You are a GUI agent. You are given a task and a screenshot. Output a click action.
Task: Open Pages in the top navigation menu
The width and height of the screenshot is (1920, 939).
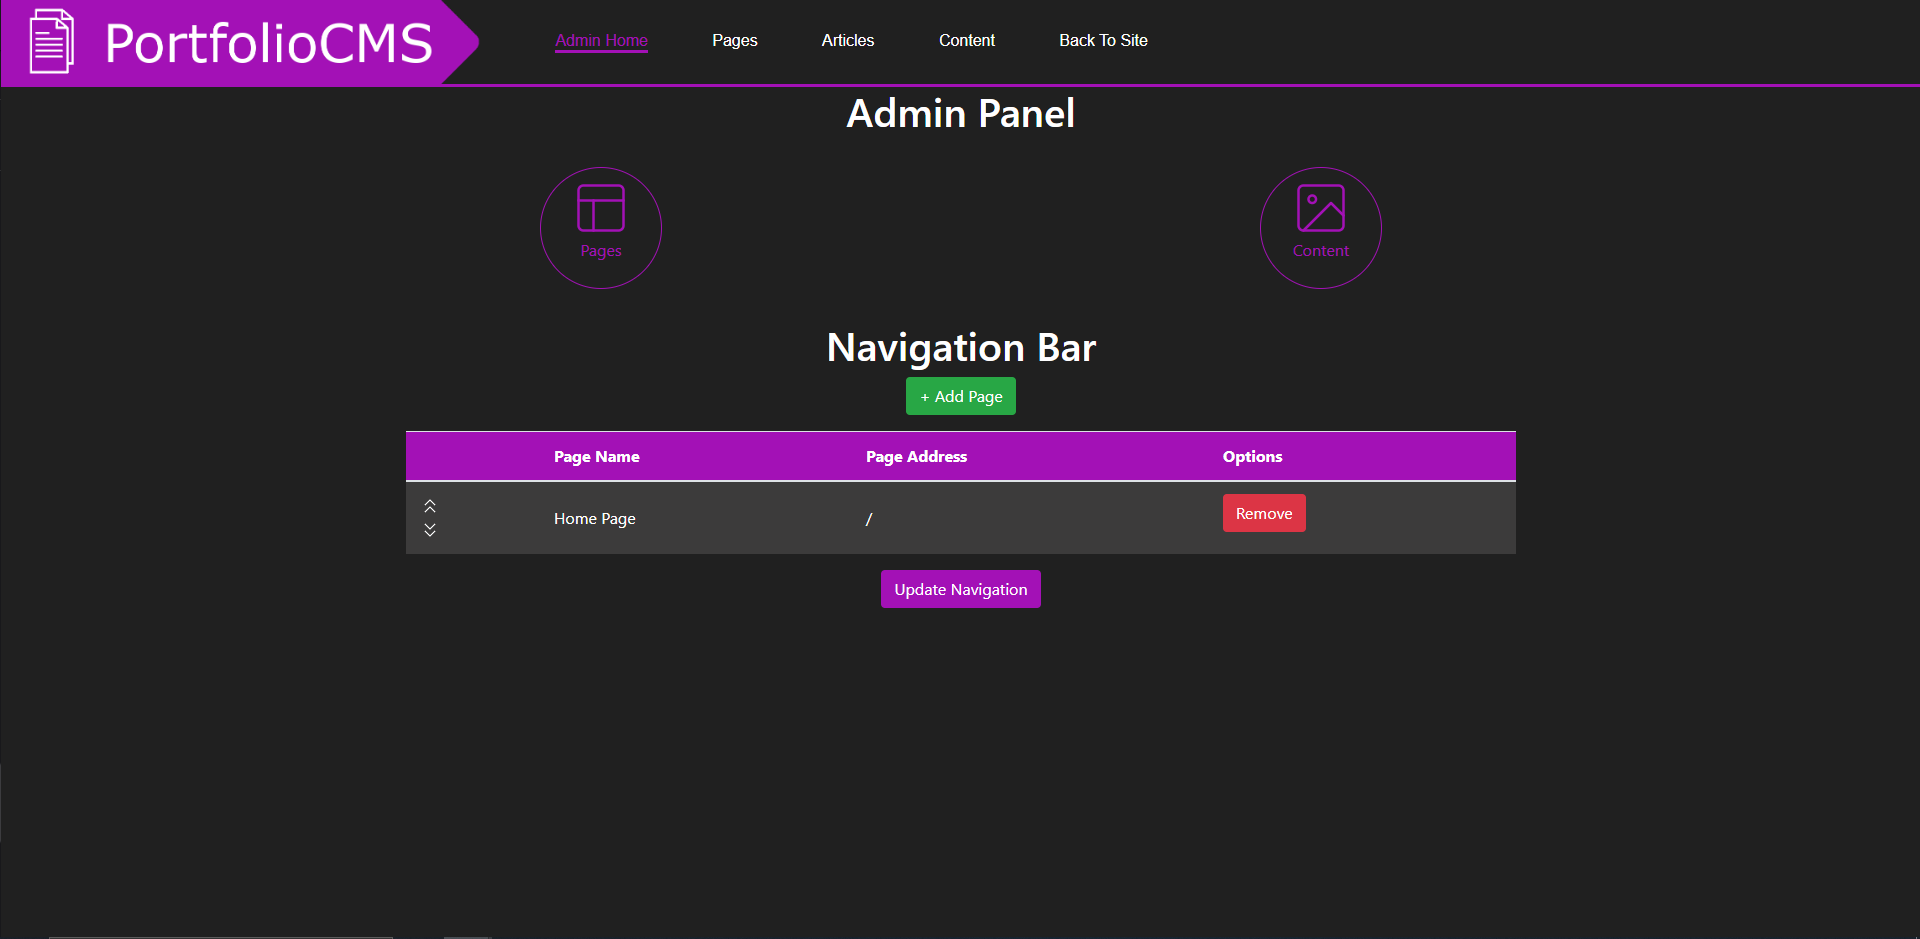[x=735, y=41]
